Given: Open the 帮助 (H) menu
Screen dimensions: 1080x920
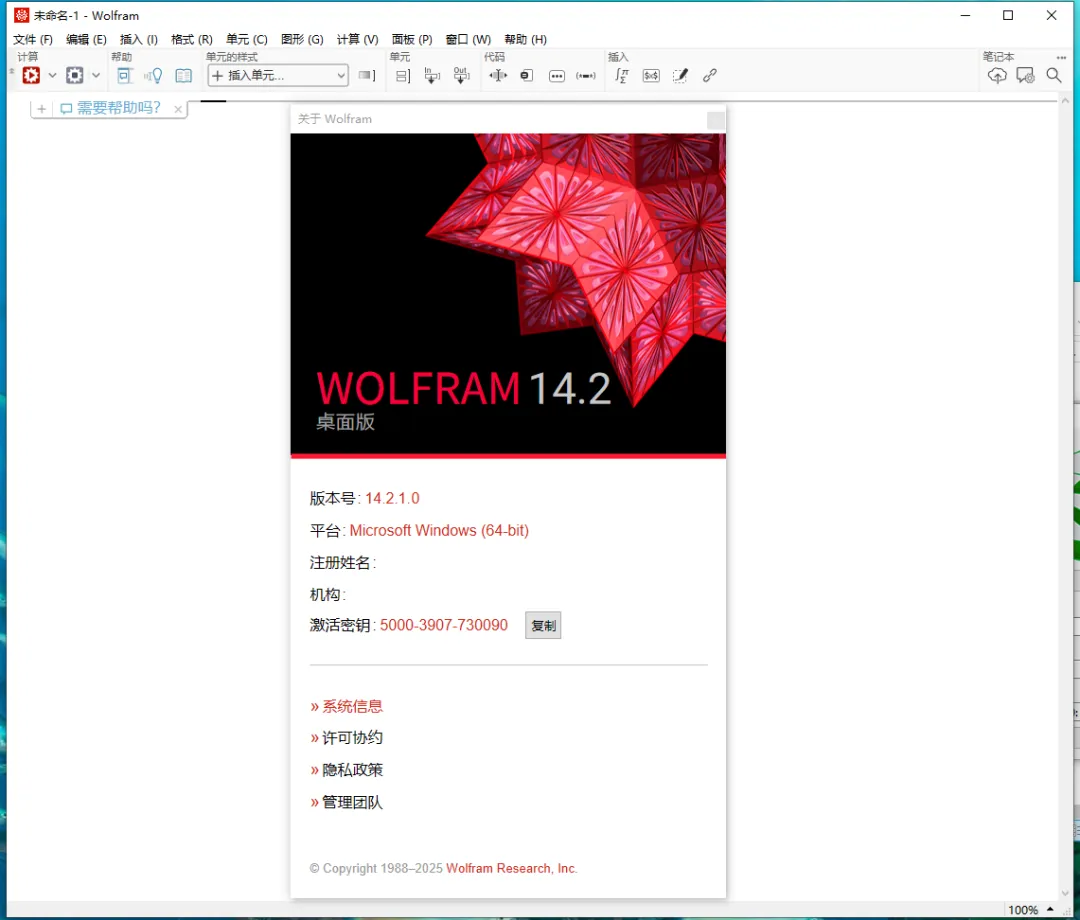Looking at the screenshot, I should 526,39.
